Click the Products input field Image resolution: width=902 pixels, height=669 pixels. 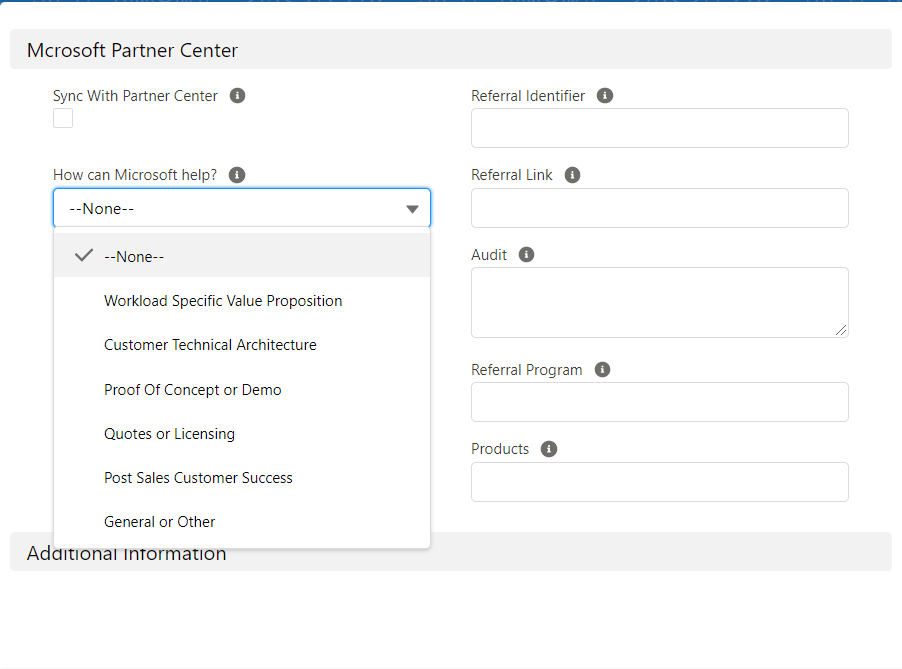[x=659, y=482]
